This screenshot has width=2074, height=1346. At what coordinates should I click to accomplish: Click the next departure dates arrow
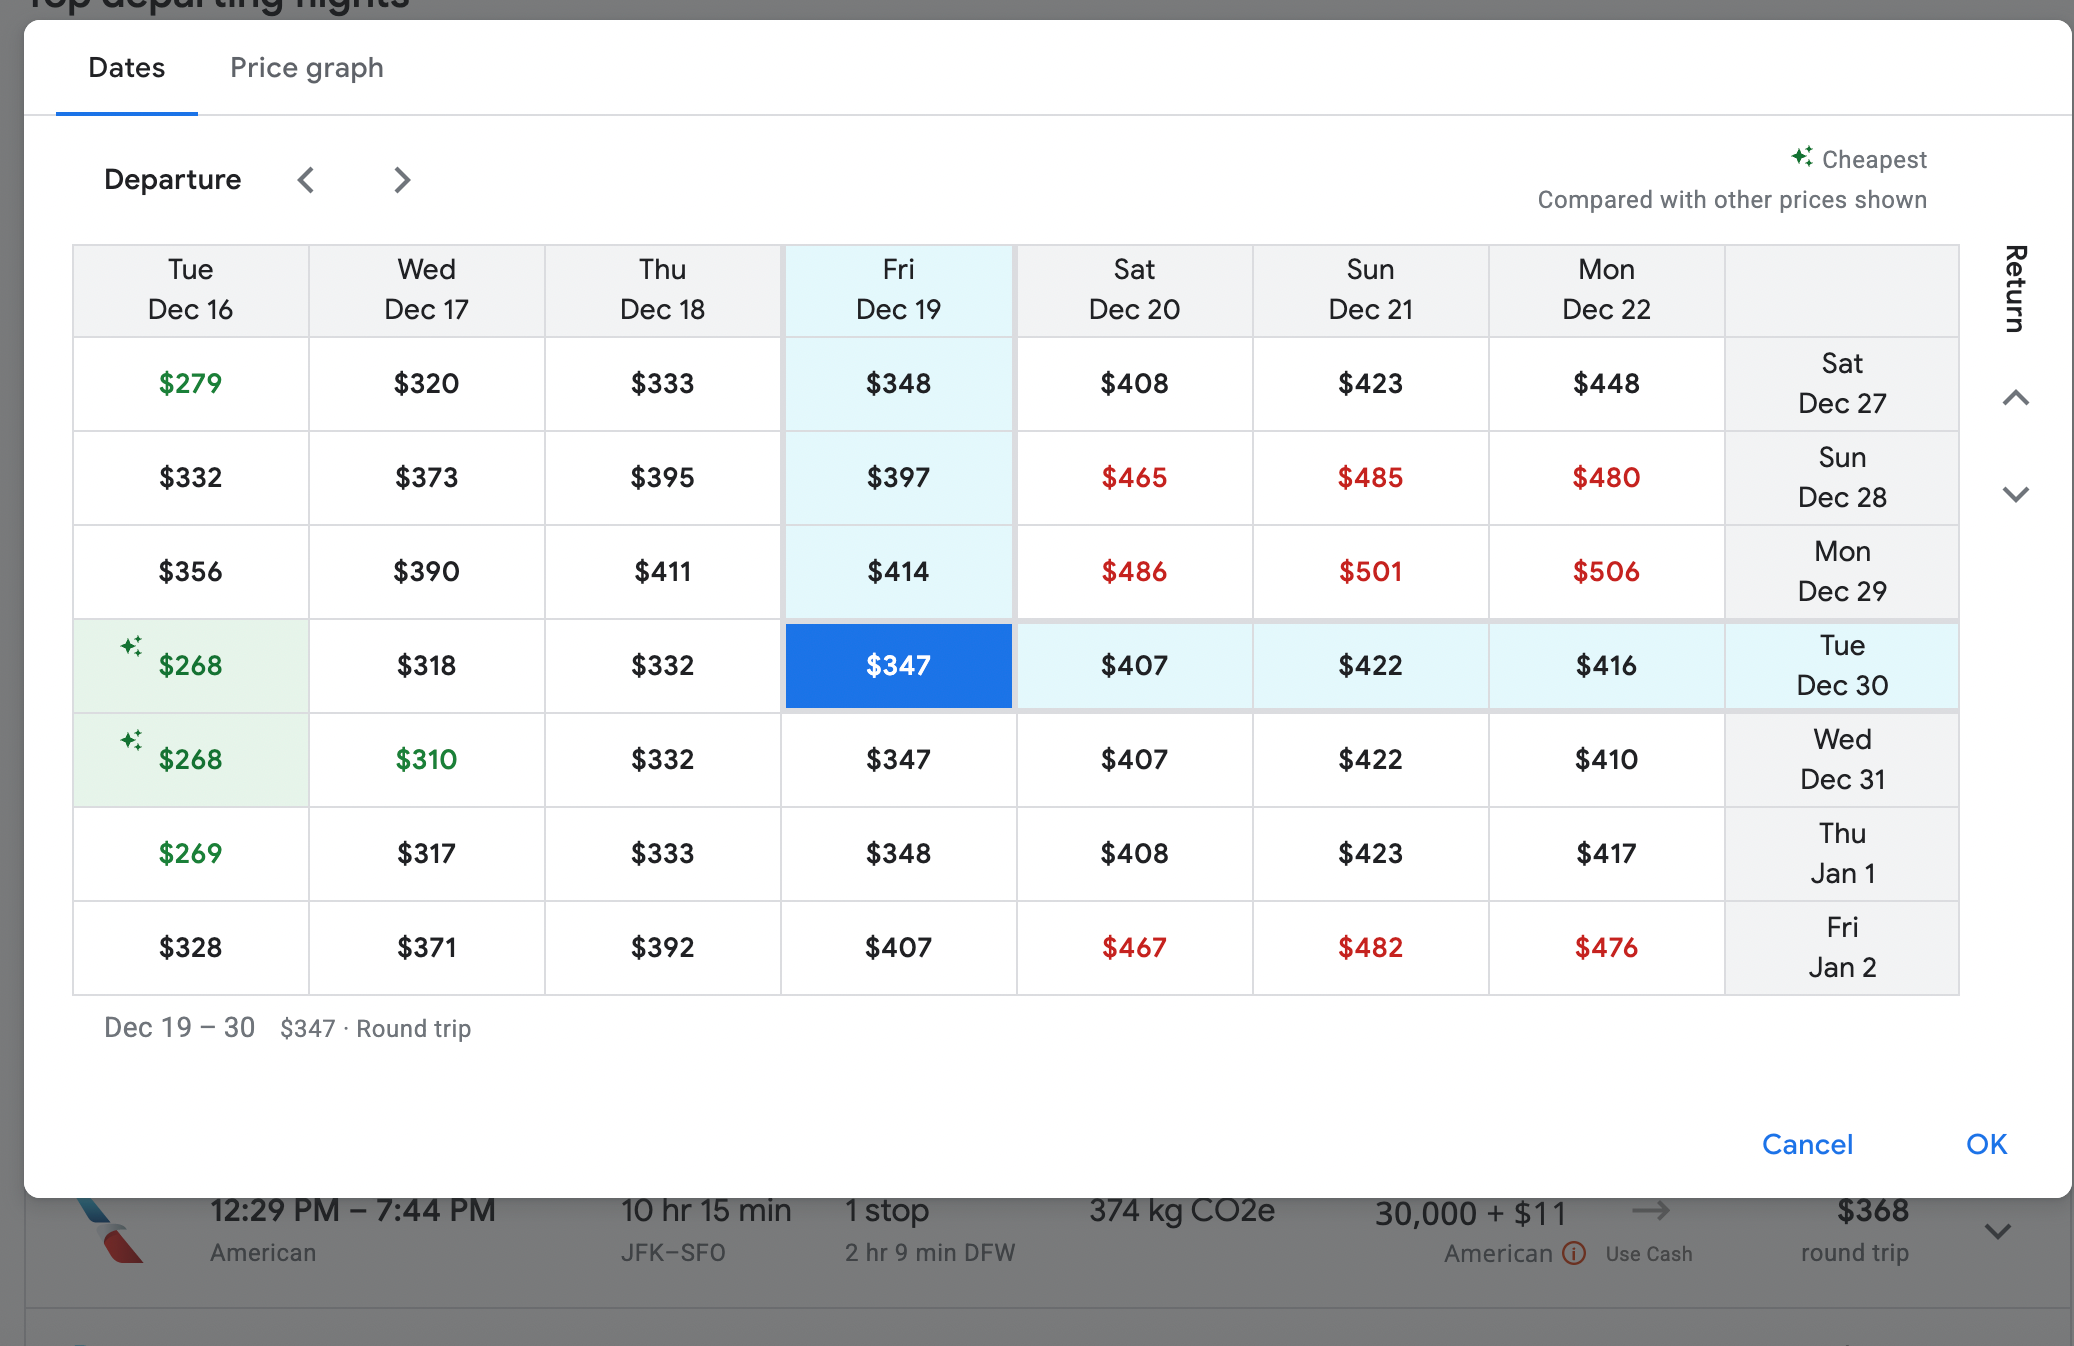pyautogui.click(x=402, y=180)
